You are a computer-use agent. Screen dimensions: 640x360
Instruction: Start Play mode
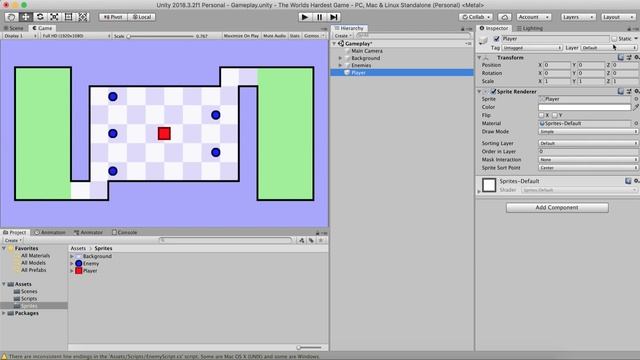[304, 17]
